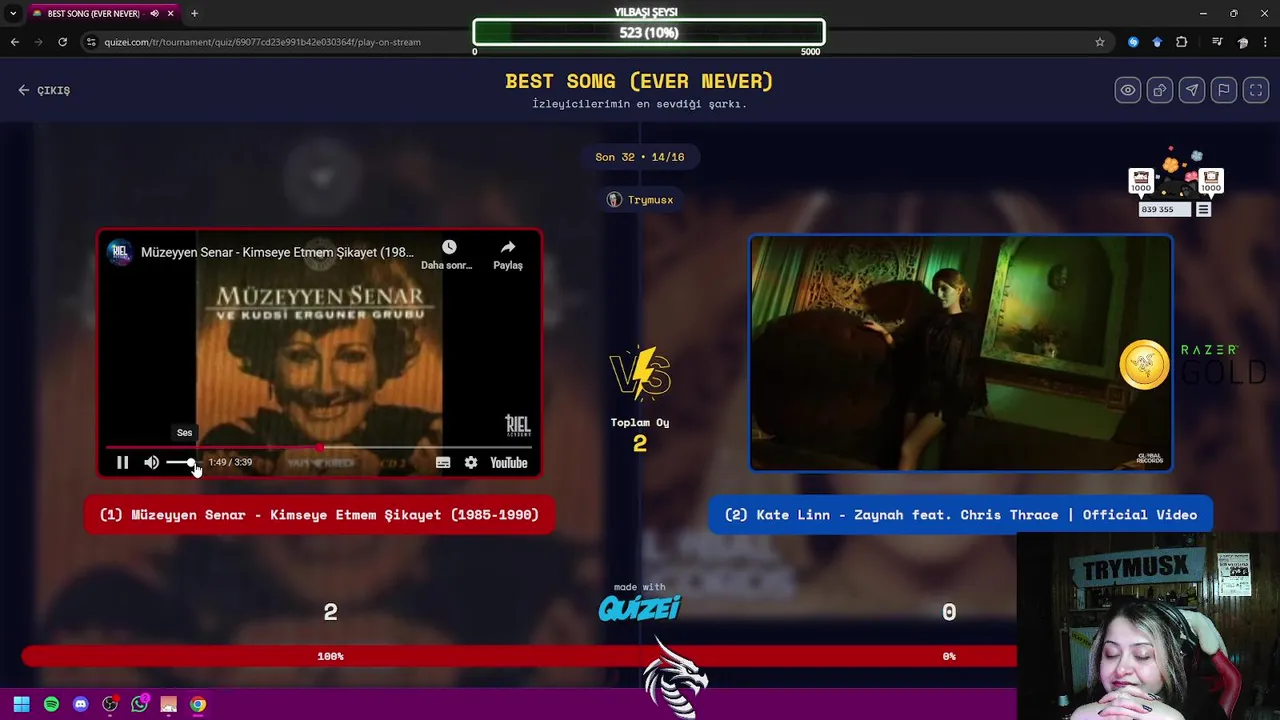This screenshot has height=720, width=1280.
Task: Open the Chrome three-dot menu
Action: (1266, 42)
